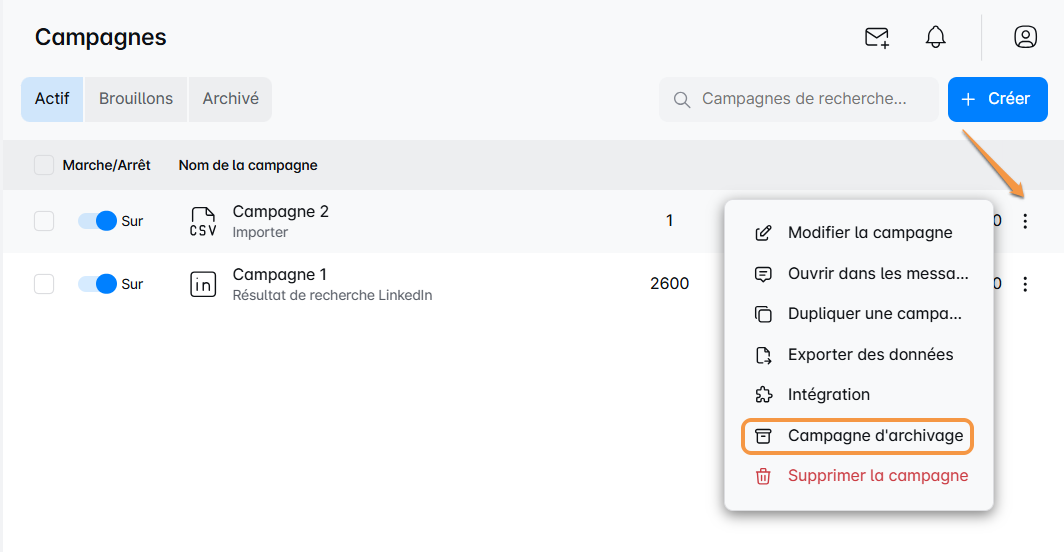The image size is (1064, 552).
Task: Click the puzzle piece Intégration icon
Action: click(x=763, y=394)
